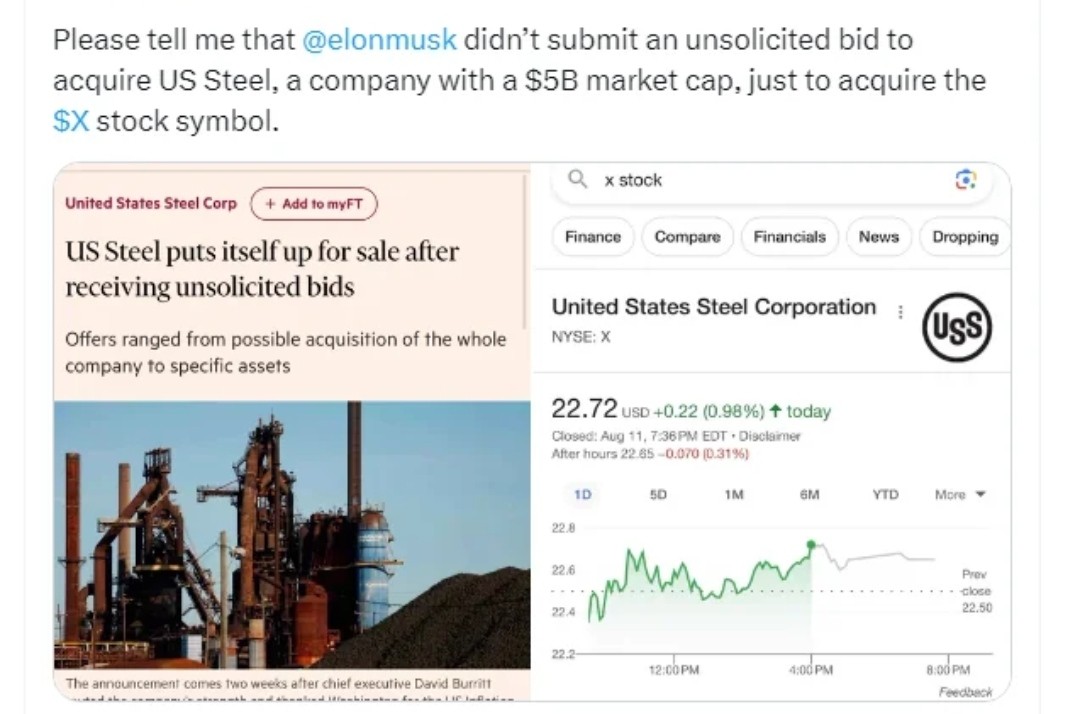
Task: Select the Compare filter chip
Action: click(687, 237)
